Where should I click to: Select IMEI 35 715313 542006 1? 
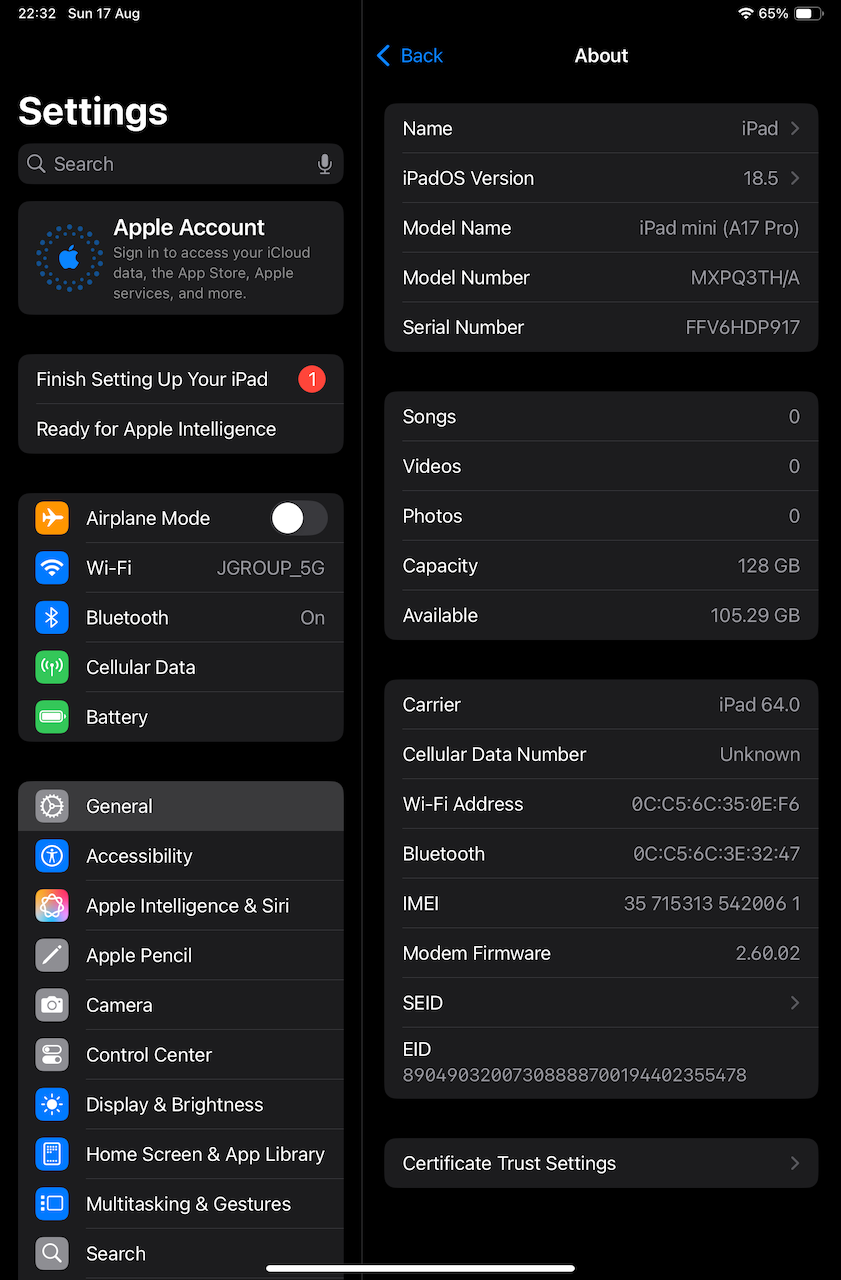[712, 904]
